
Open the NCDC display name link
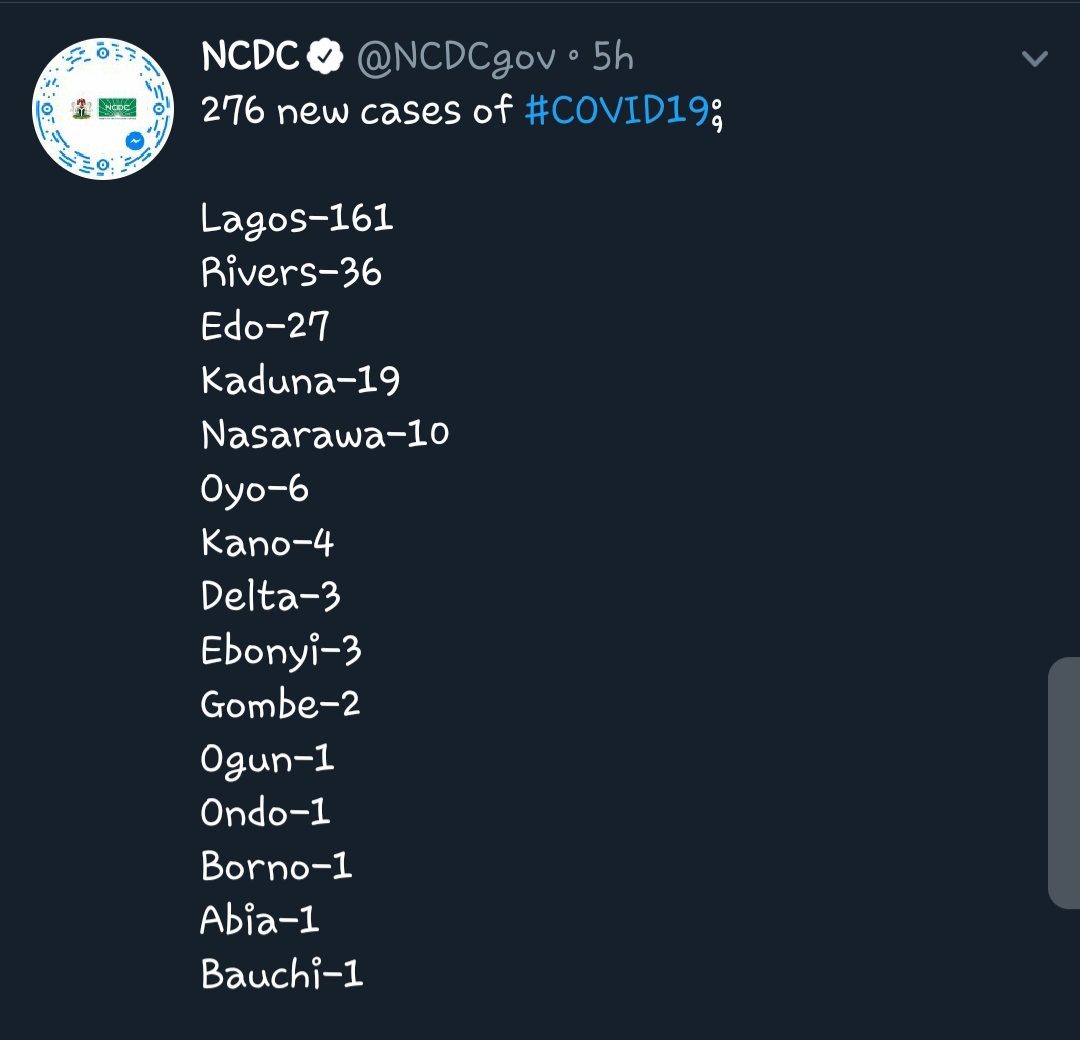(x=250, y=56)
